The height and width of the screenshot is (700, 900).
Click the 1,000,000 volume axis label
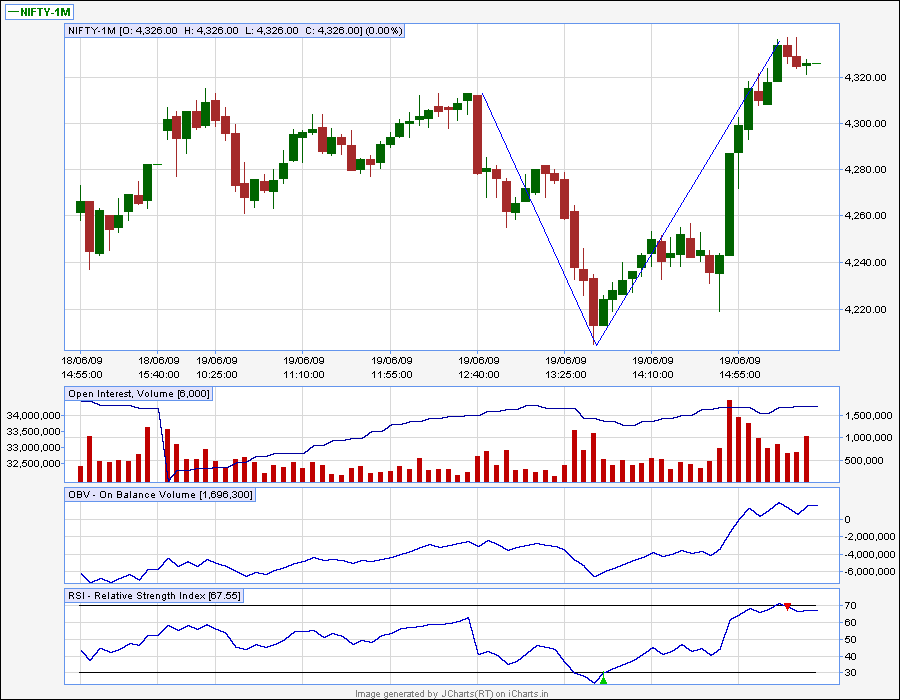coord(869,438)
